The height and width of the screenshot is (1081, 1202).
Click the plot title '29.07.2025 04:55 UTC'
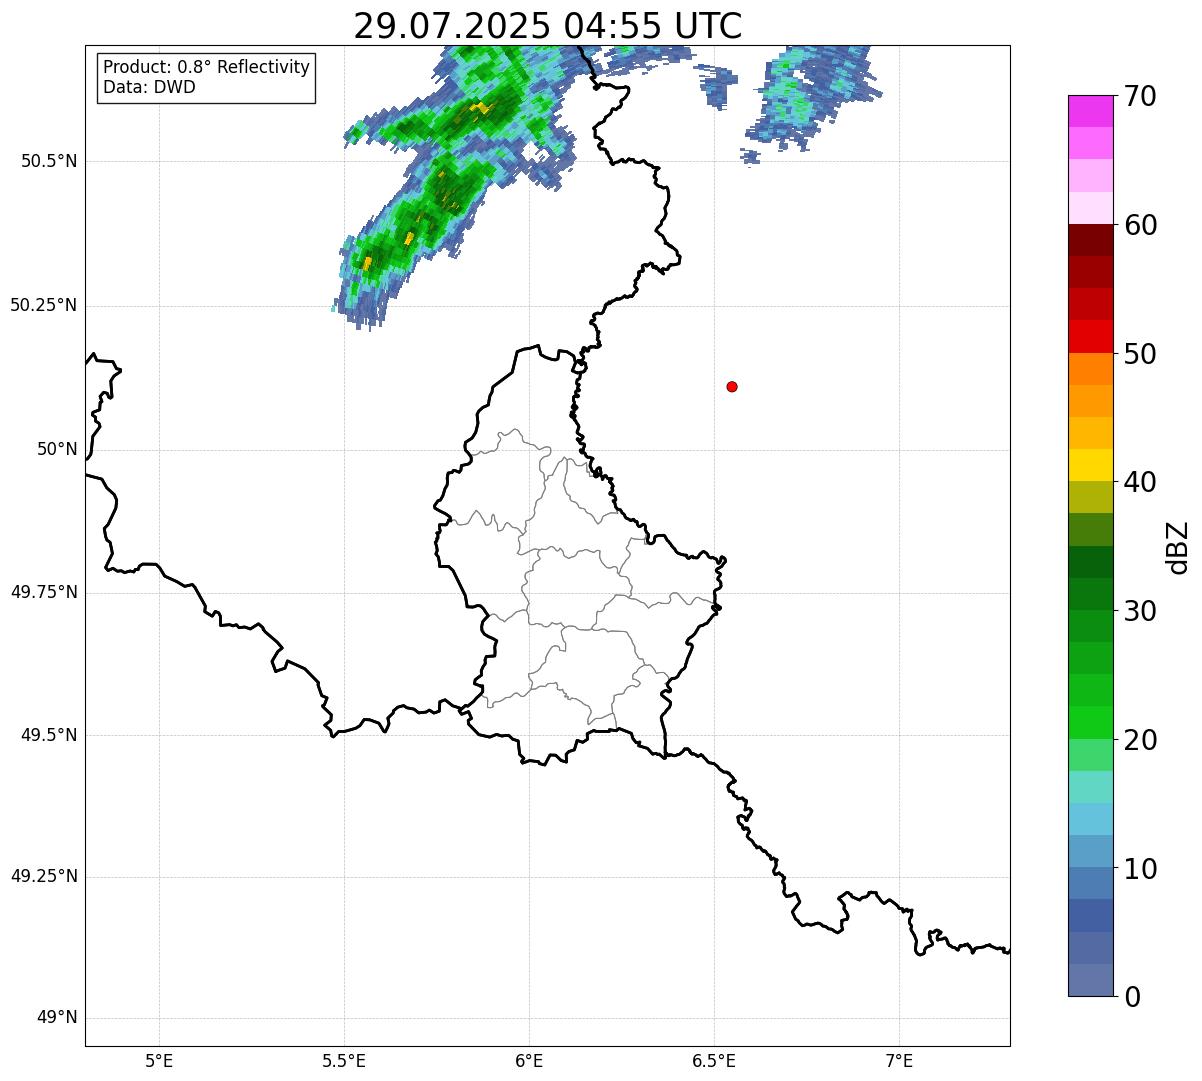tap(548, 26)
